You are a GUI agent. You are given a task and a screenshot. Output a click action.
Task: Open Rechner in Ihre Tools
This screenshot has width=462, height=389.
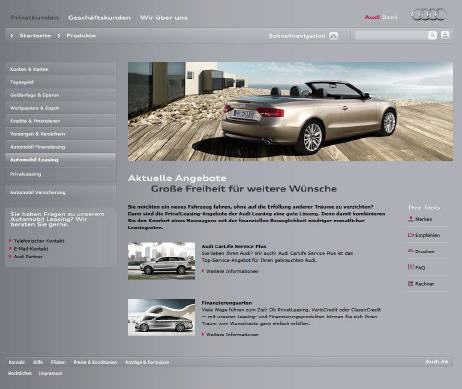point(425,284)
